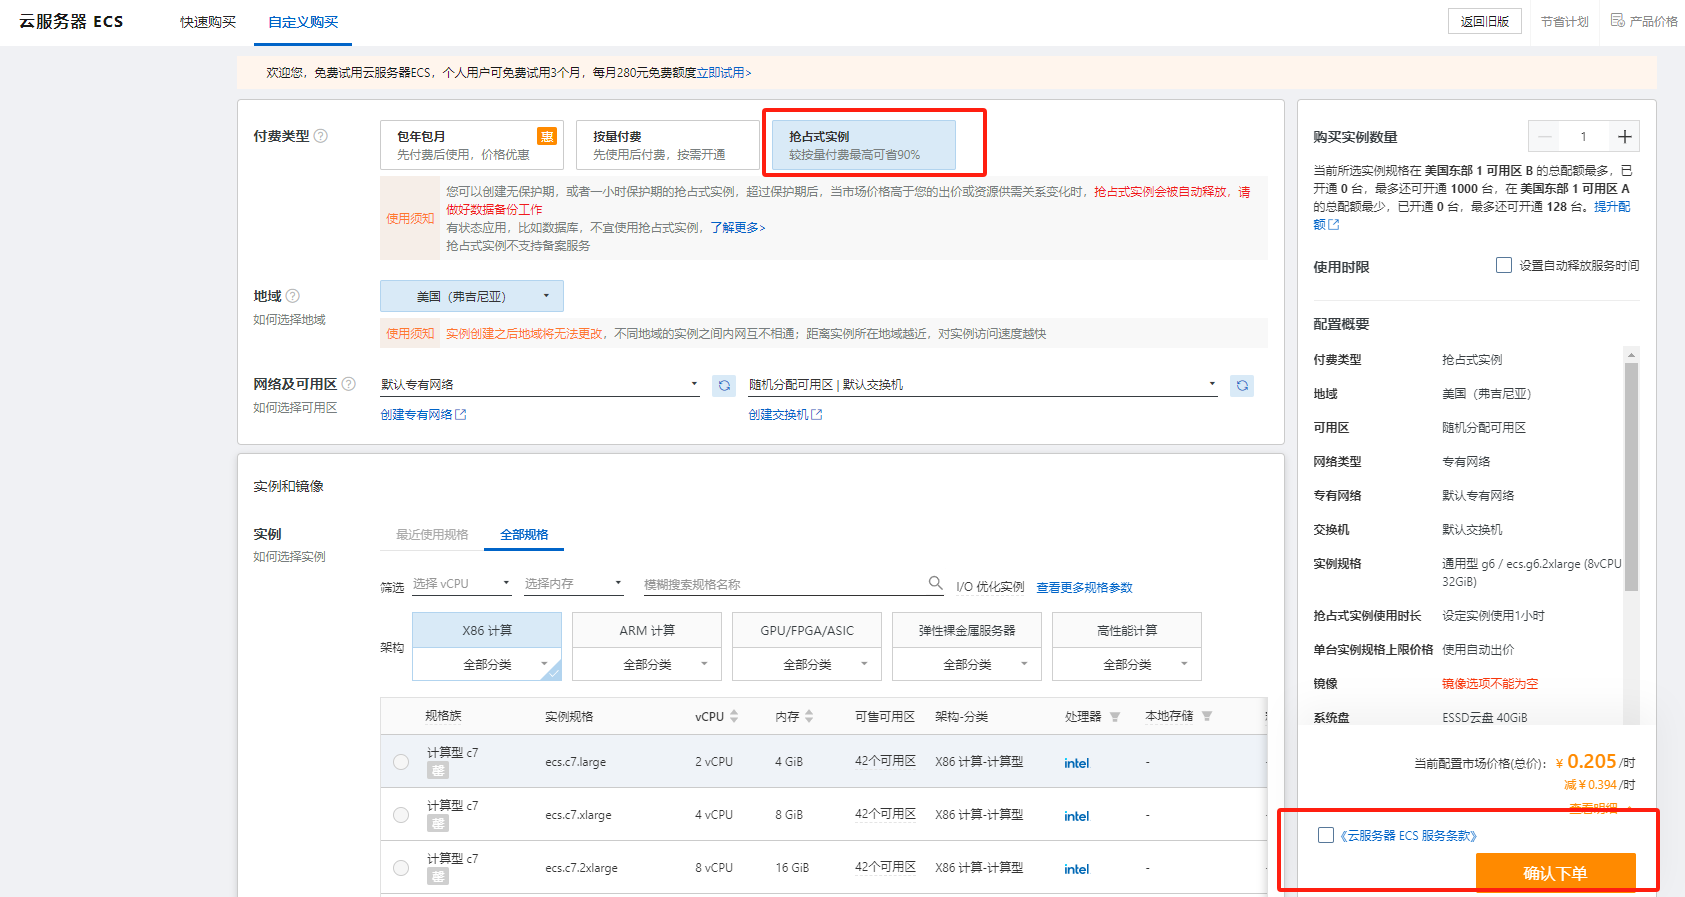Open 如何选择地域 help link
The width and height of the screenshot is (1685, 897).
coord(289,320)
